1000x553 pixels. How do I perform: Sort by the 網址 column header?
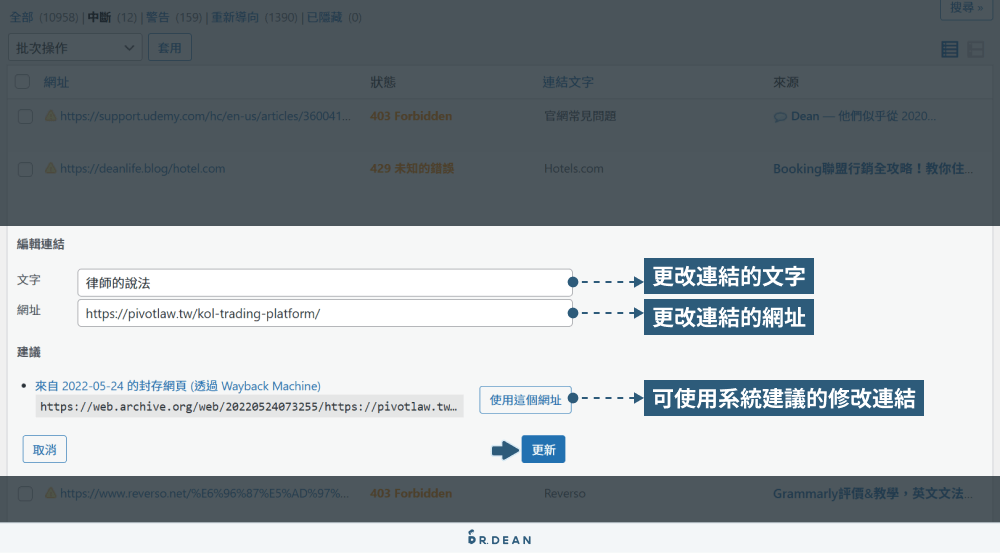56,82
